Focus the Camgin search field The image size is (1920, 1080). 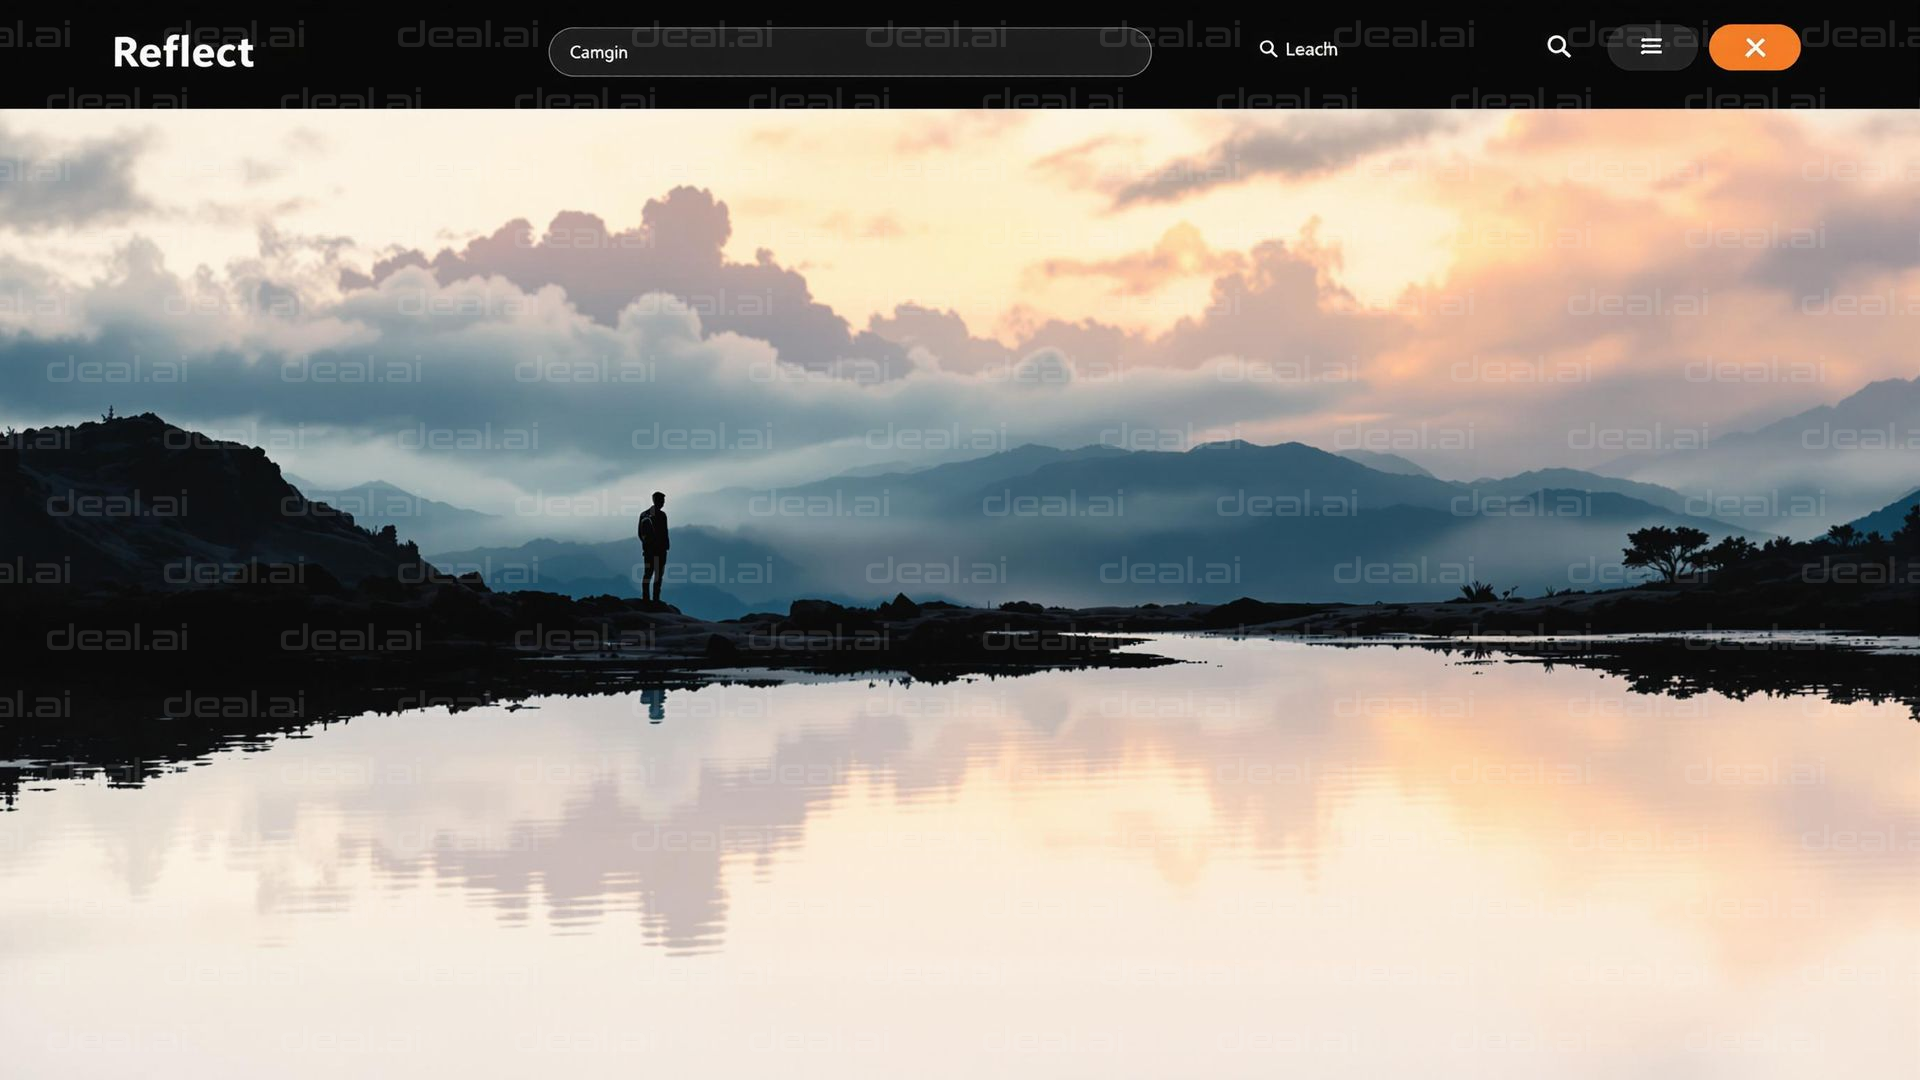click(849, 52)
